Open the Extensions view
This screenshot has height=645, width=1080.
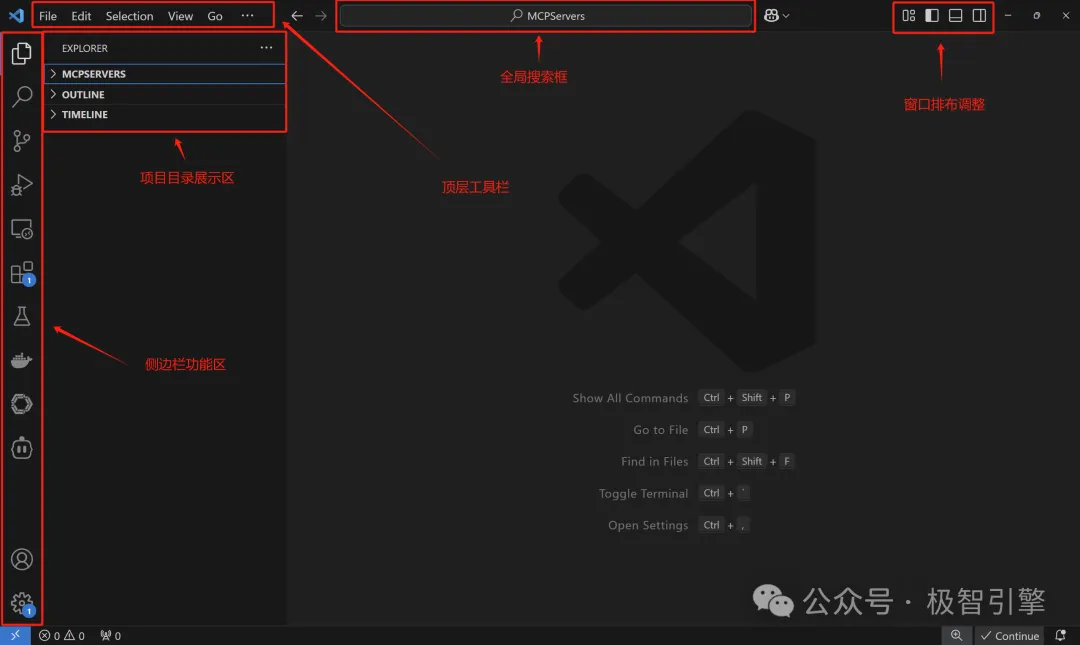tap(21, 272)
